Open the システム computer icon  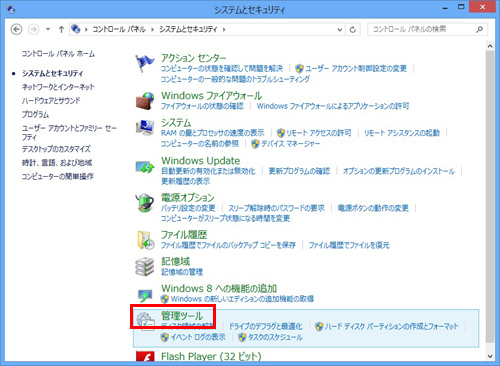pyautogui.click(x=145, y=128)
